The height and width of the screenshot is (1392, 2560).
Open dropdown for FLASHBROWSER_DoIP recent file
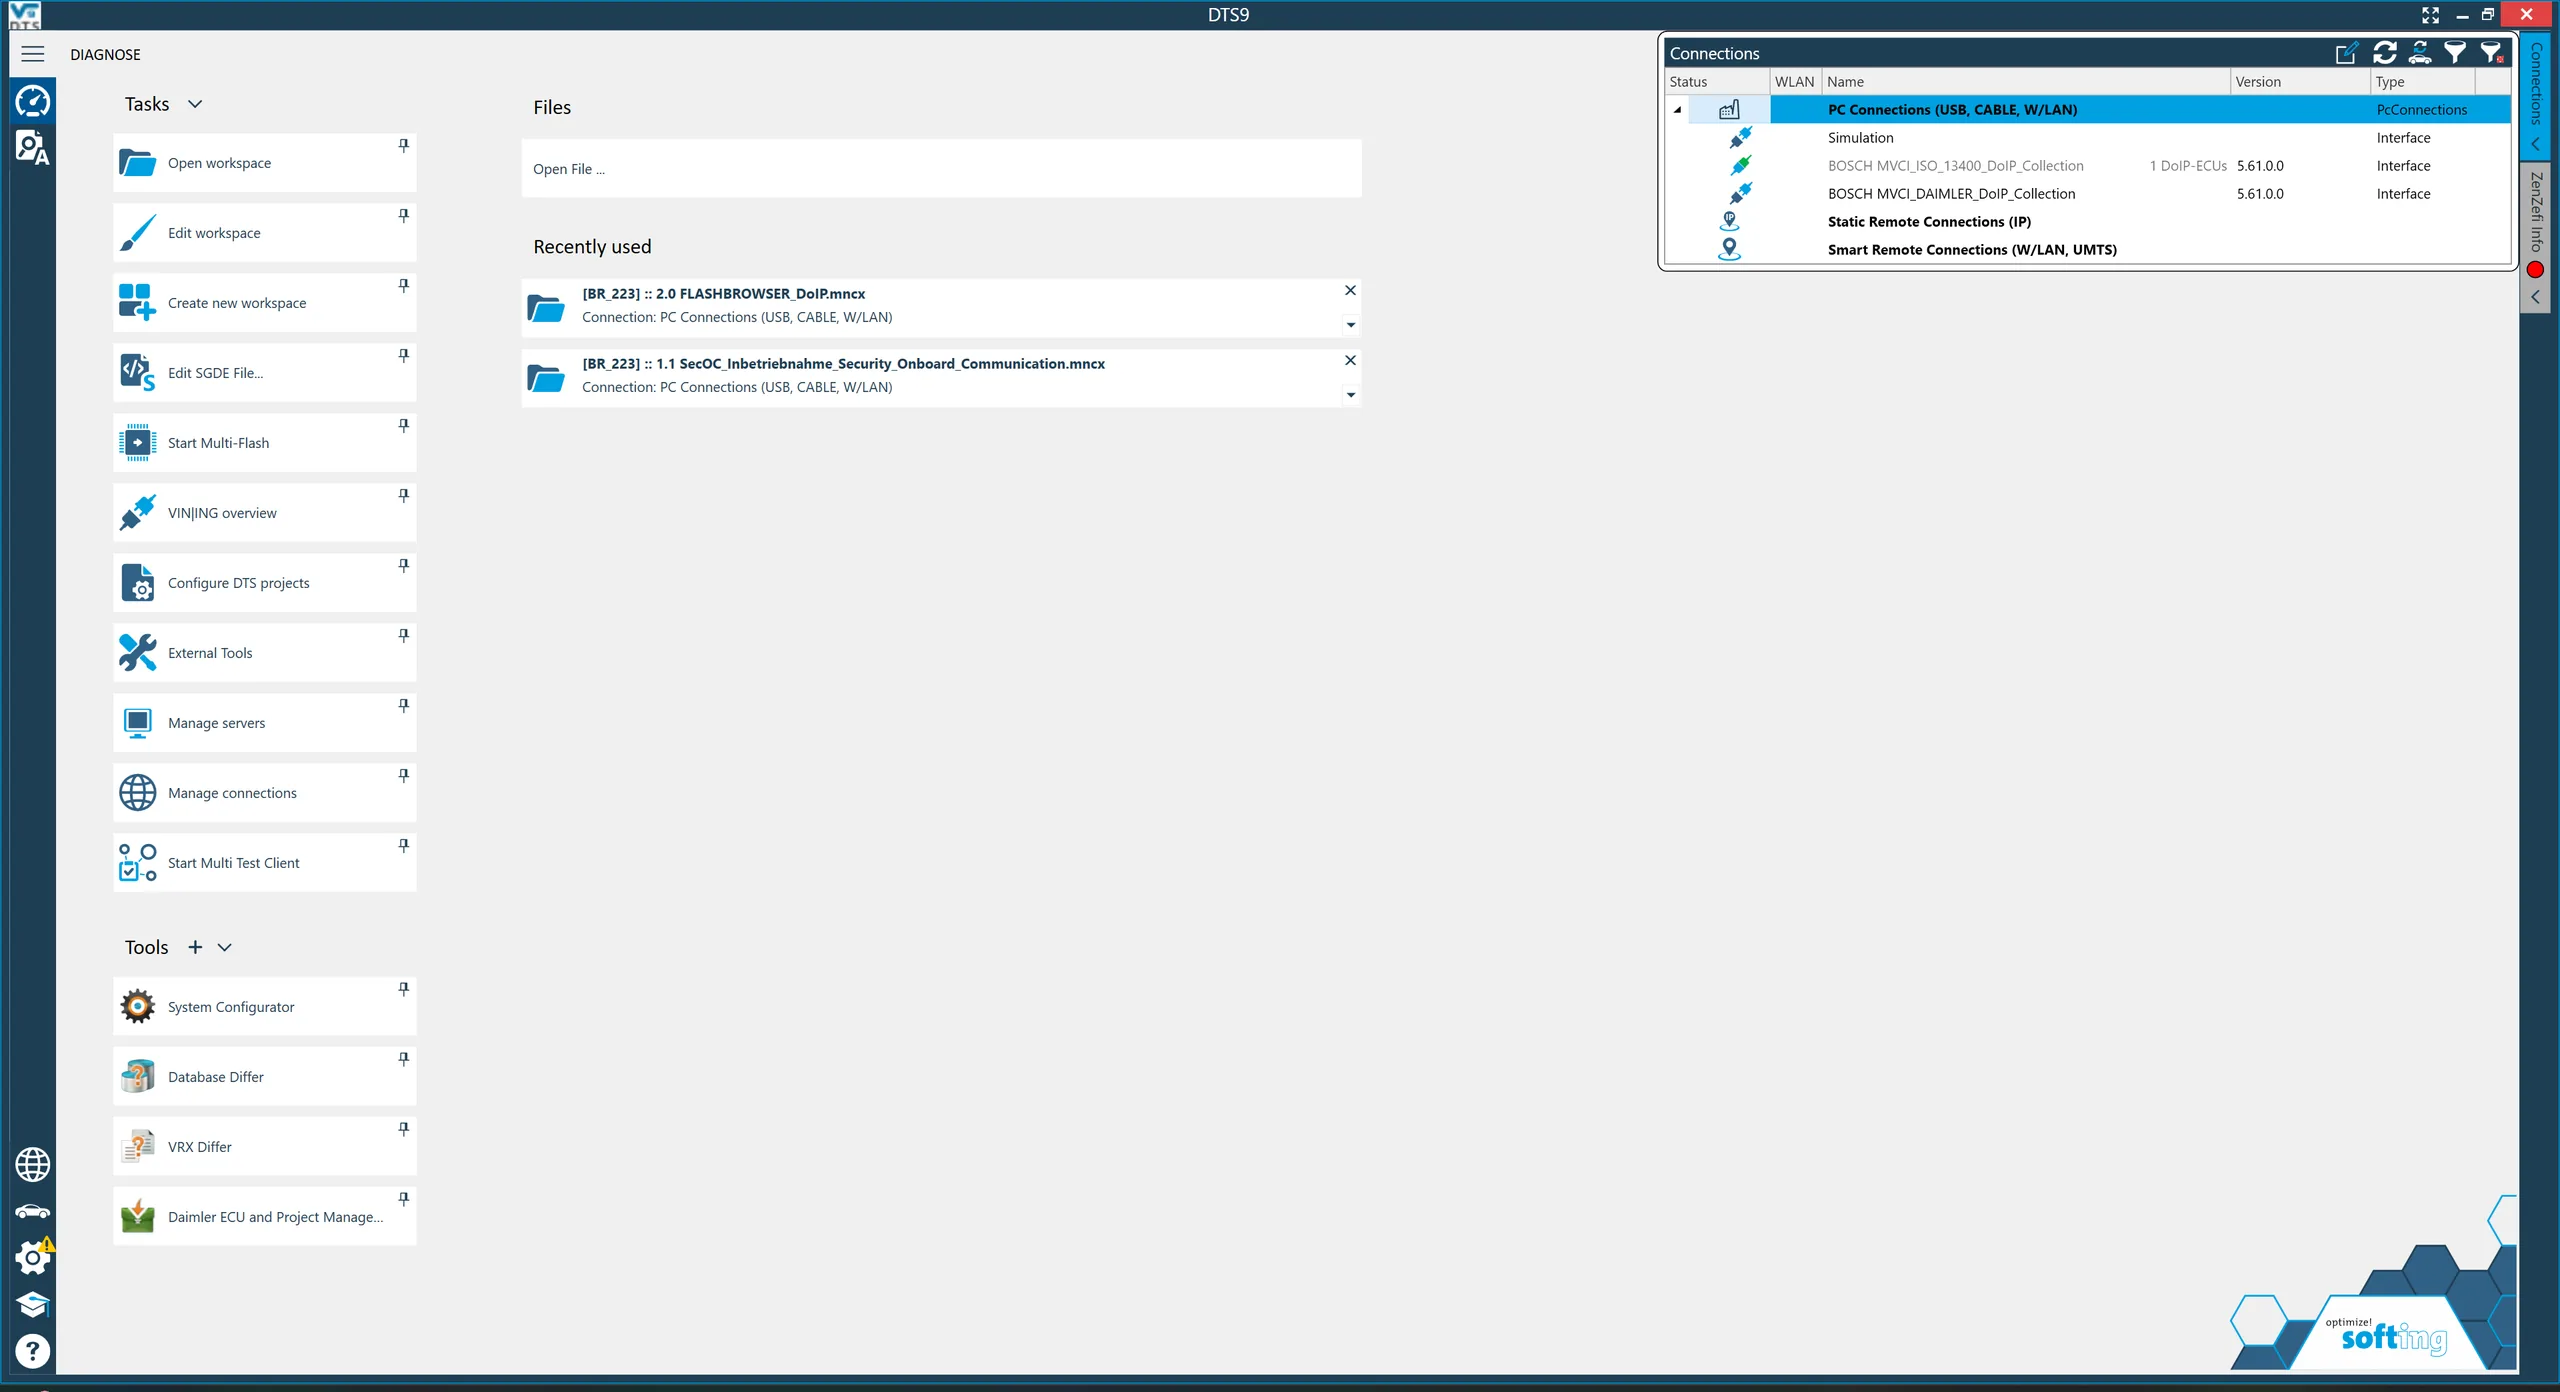(x=1350, y=325)
